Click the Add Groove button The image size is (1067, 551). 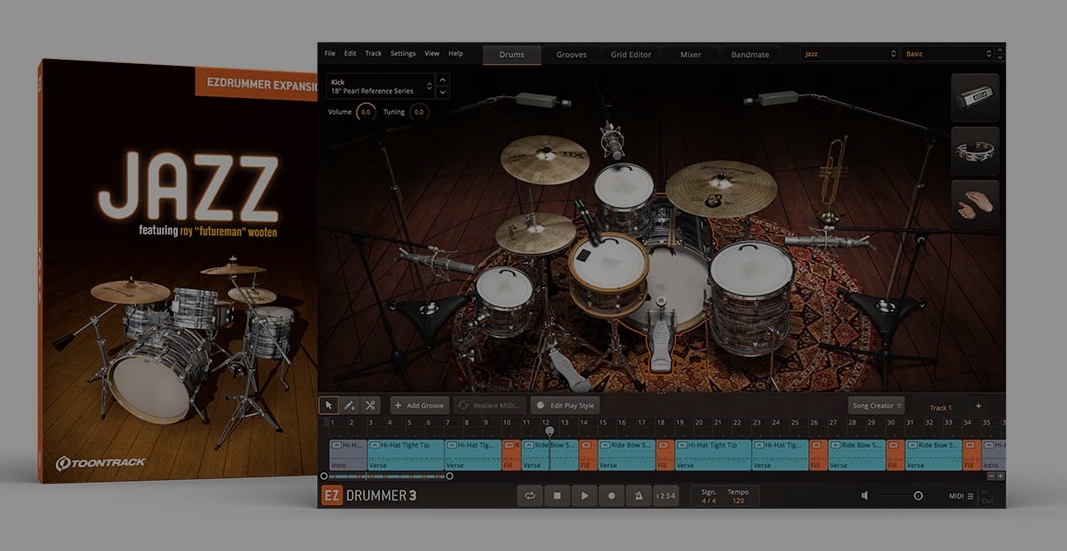pos(419,405)
